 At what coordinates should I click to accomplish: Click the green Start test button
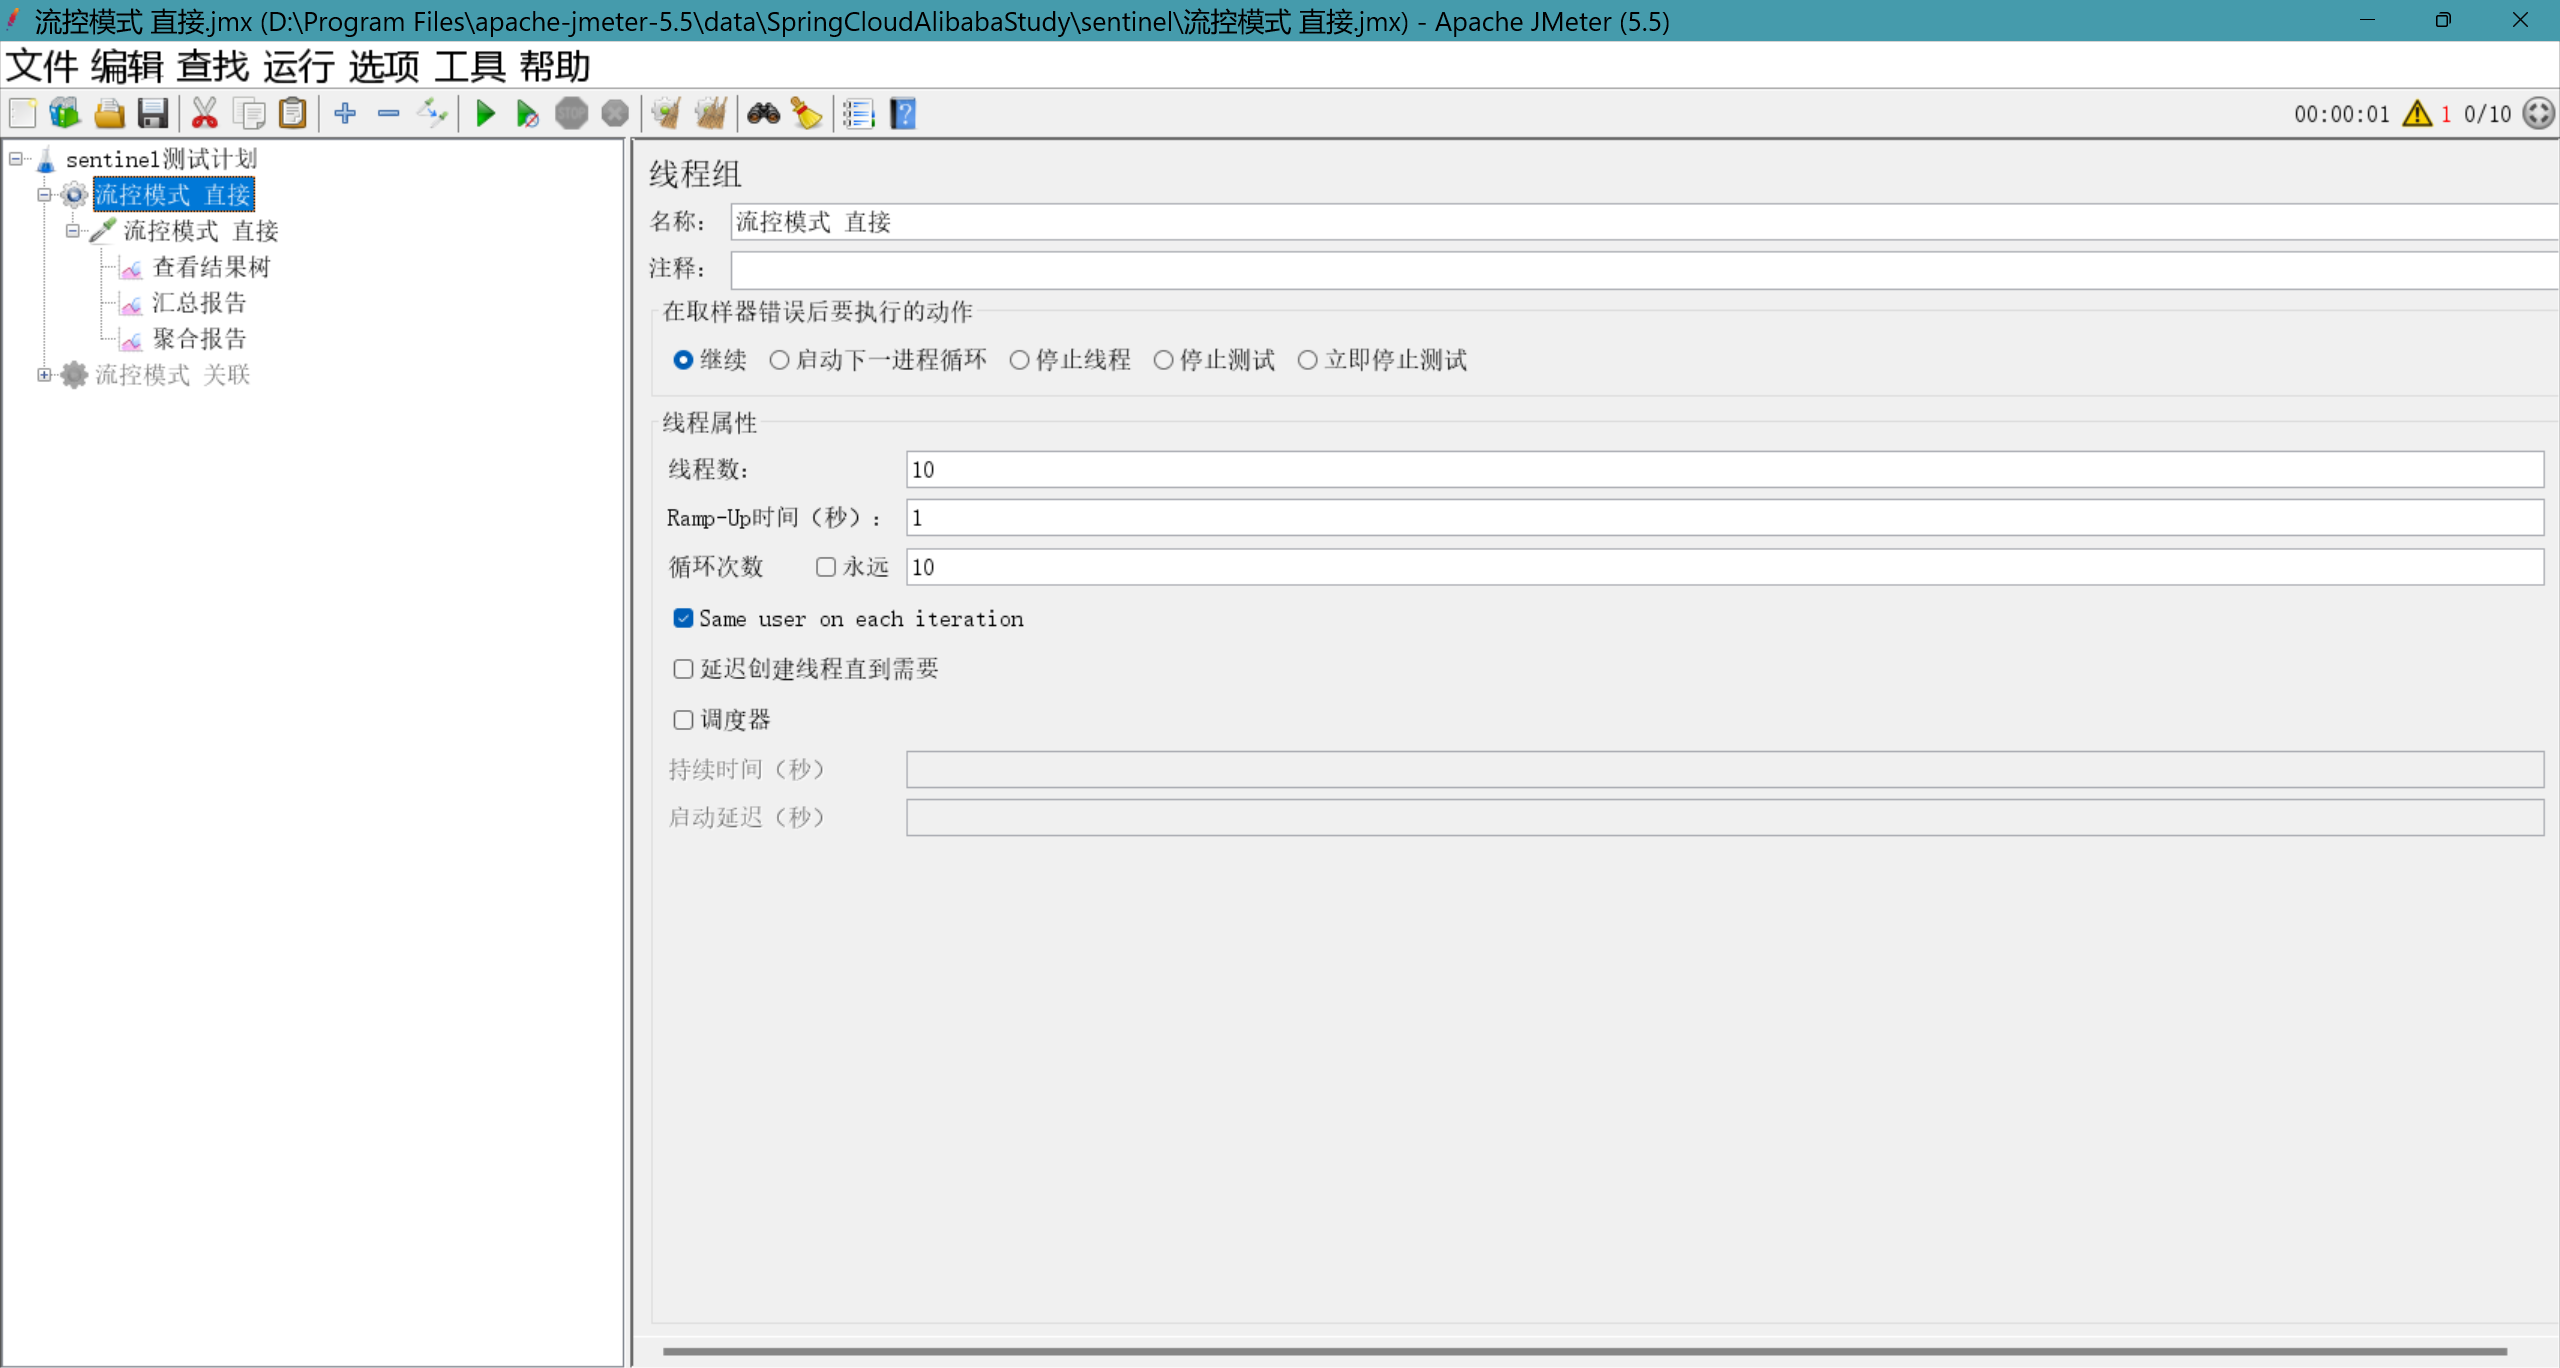485,114
